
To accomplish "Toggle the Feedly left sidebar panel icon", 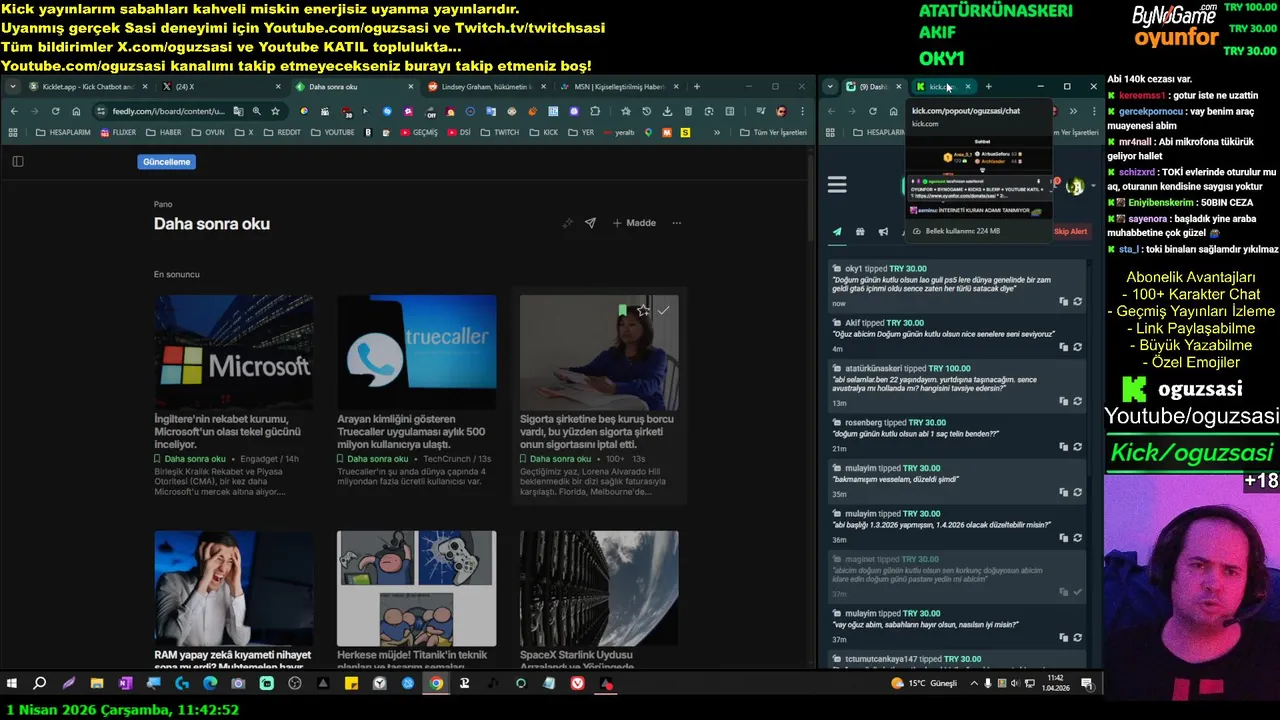I will pyautogui.click(x=17, y=161).
